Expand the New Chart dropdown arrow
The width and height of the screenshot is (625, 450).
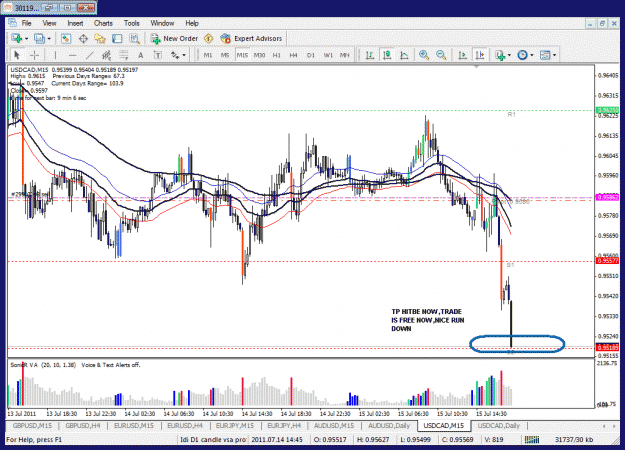[x=26, y=39]
